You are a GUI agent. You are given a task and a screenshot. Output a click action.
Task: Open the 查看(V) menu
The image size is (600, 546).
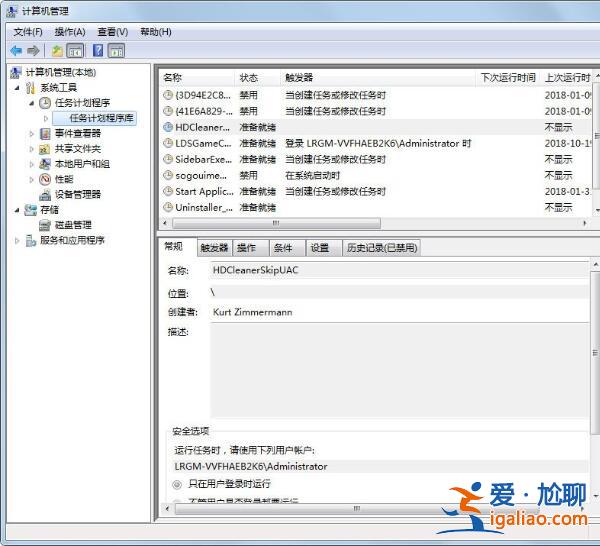coord(112,32)
